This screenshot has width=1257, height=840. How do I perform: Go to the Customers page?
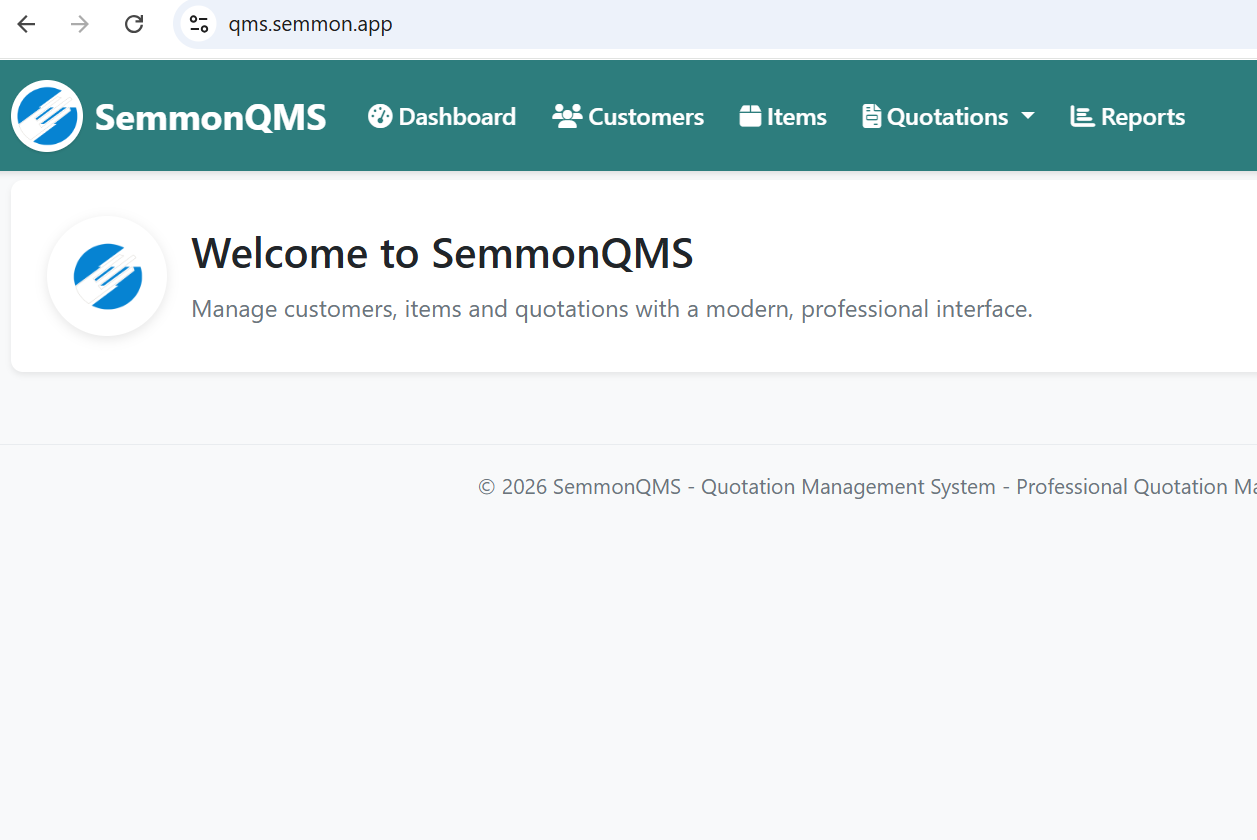click(645, 117)
